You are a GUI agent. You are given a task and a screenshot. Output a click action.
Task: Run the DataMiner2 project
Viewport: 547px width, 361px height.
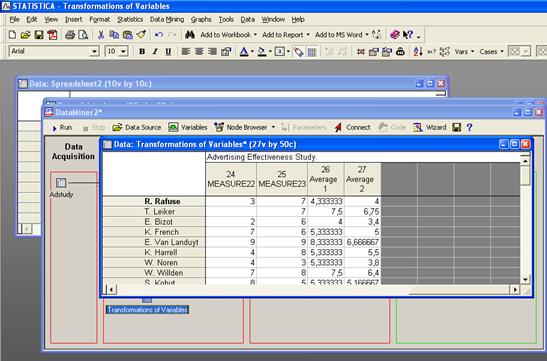coord(62,128)
